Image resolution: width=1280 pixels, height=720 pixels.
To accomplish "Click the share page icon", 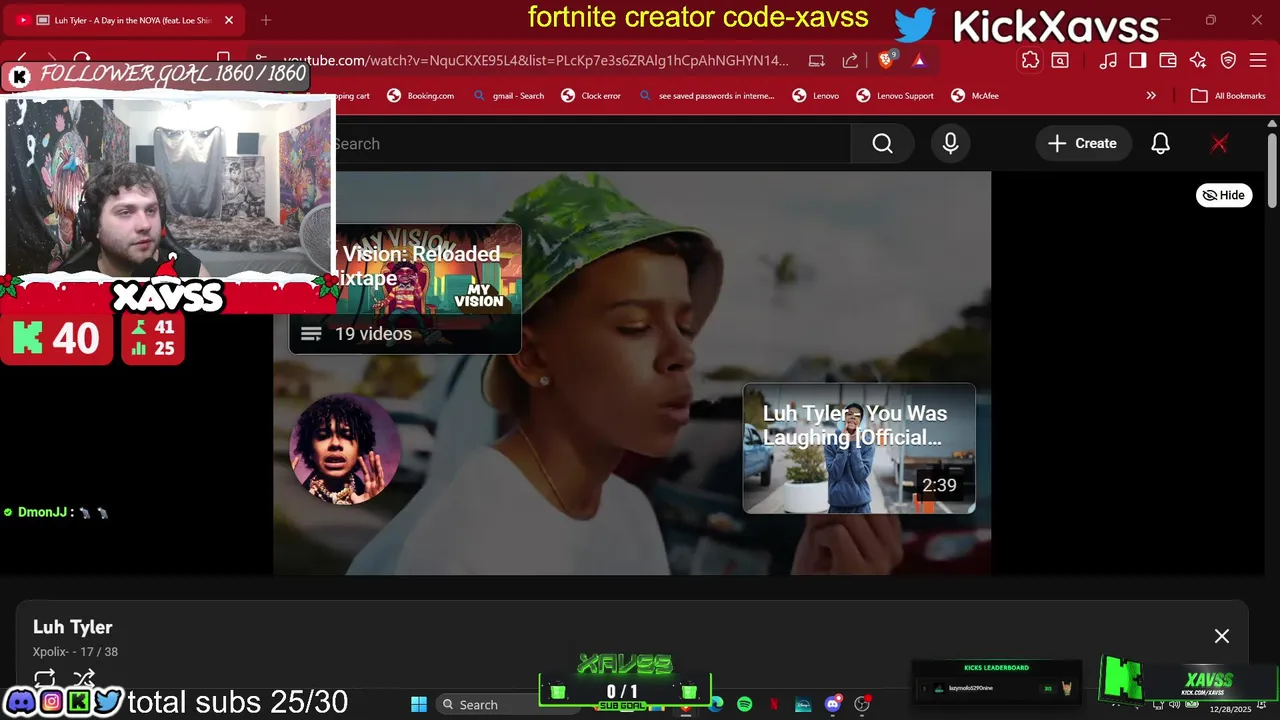I will (850, 60).
